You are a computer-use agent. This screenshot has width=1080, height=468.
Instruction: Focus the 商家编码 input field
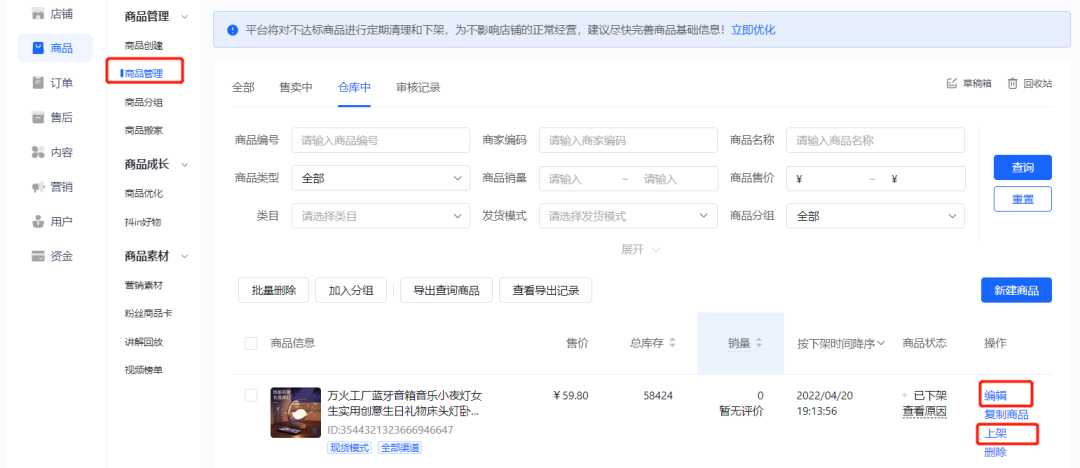tap(628, 141)
